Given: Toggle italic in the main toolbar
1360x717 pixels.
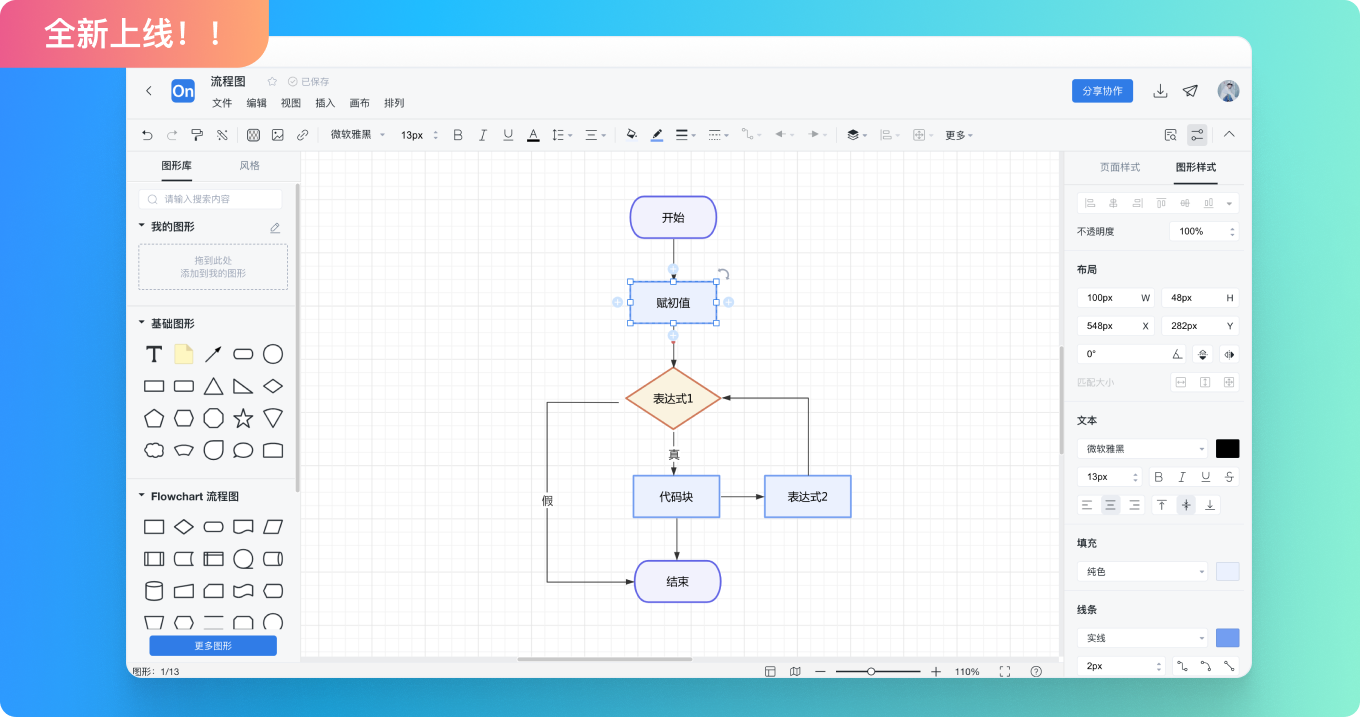Looking at the screenshot, I should coord(483,135).
